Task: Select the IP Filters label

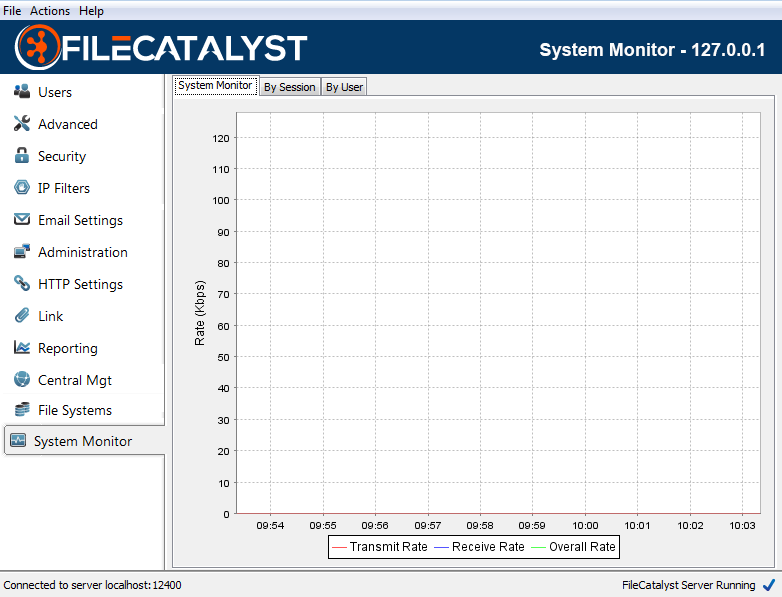Action: tap(64, 188)
